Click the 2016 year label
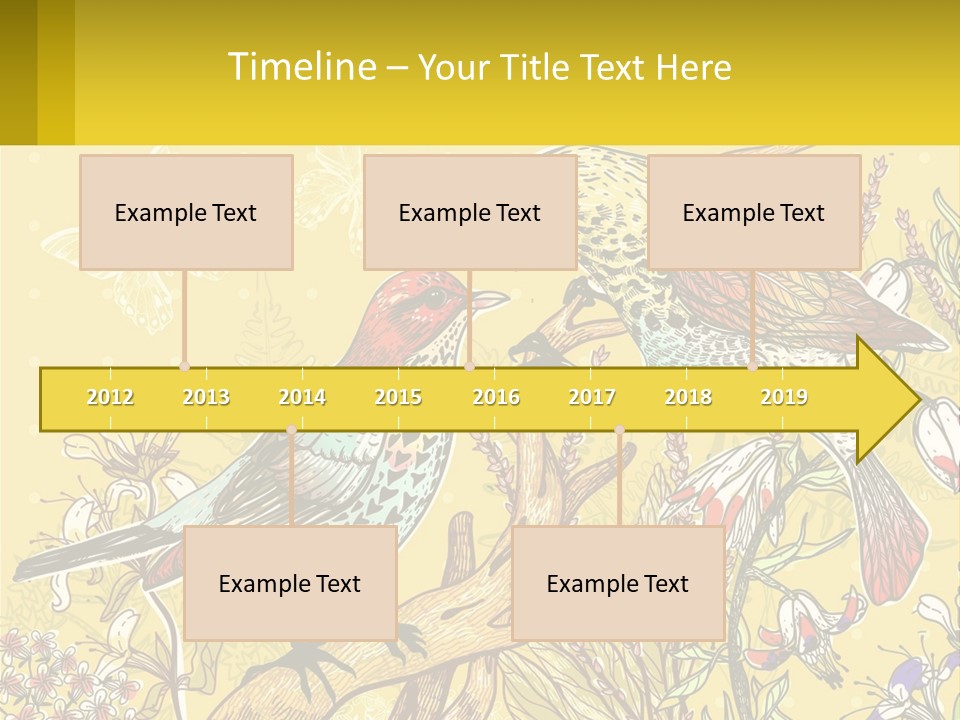The width and height of the screenshot is (960, 720). (496, 397)
